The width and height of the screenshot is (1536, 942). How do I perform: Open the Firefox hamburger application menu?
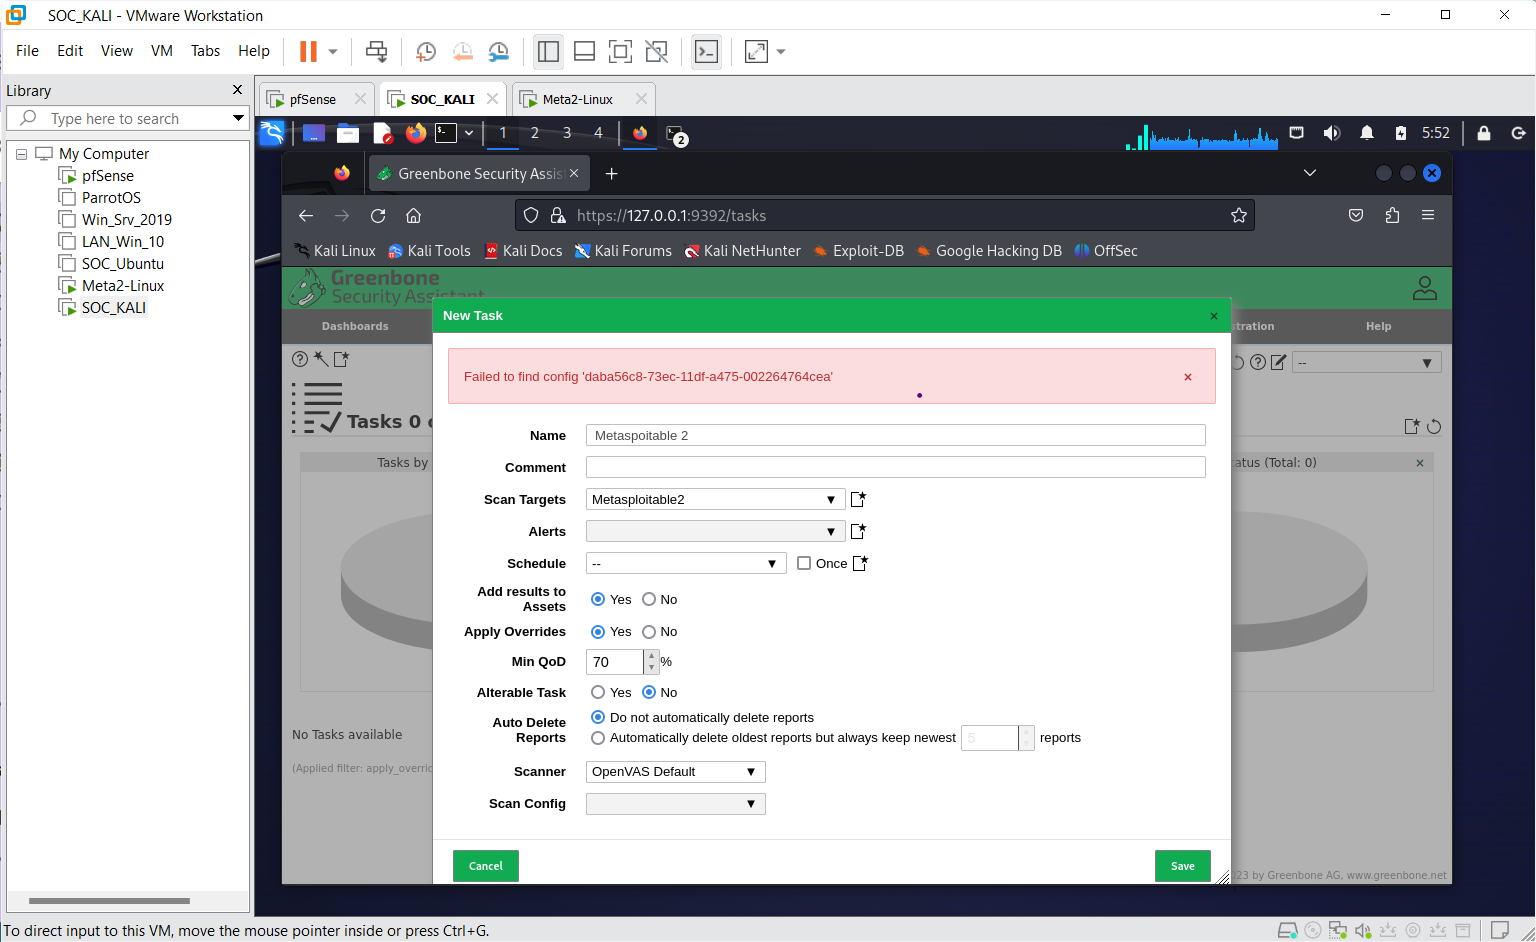point(1428,215)
